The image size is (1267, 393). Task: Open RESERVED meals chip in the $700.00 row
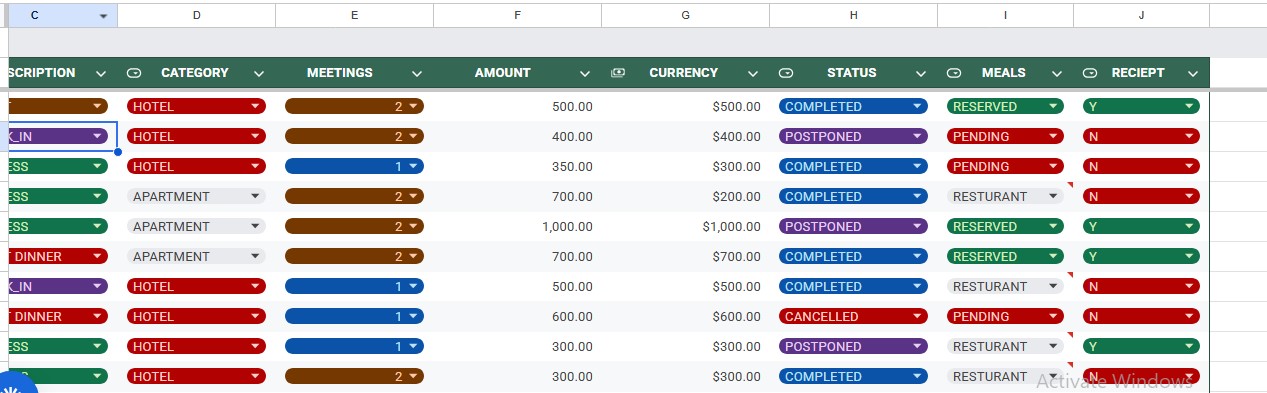(1005, 256)
